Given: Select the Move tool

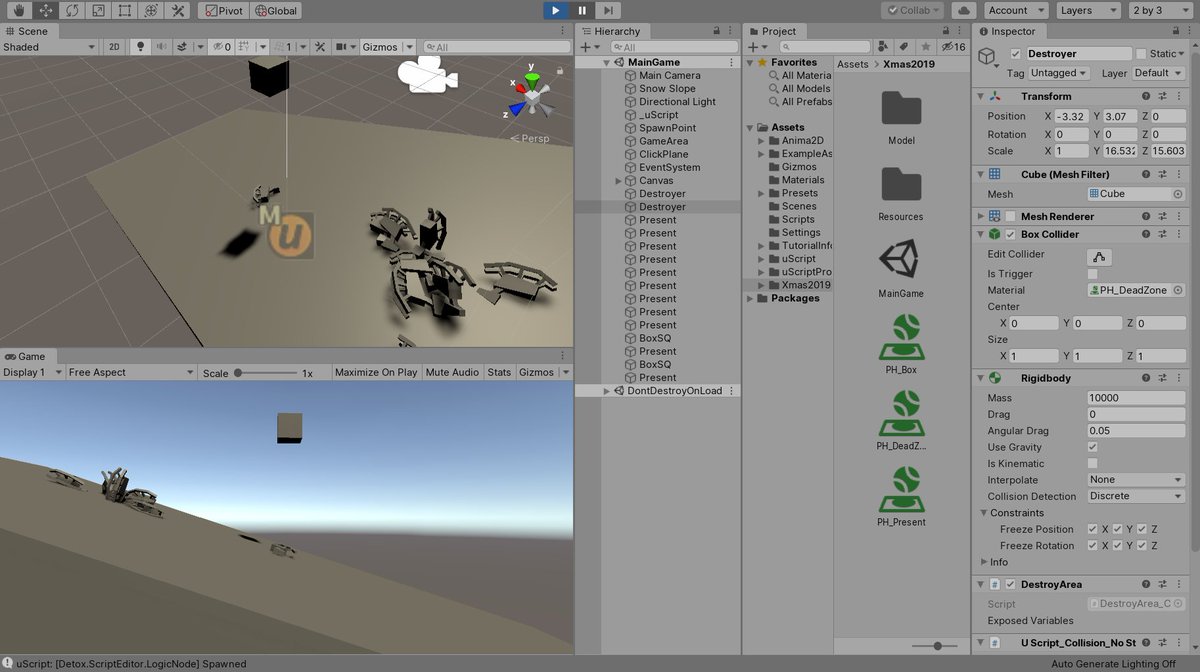Looking at the screenshot, I should click(x=44, y=10).
